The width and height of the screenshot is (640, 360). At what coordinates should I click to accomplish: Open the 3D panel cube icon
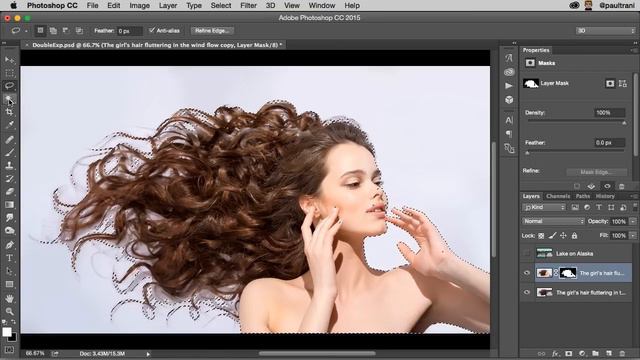509,100
